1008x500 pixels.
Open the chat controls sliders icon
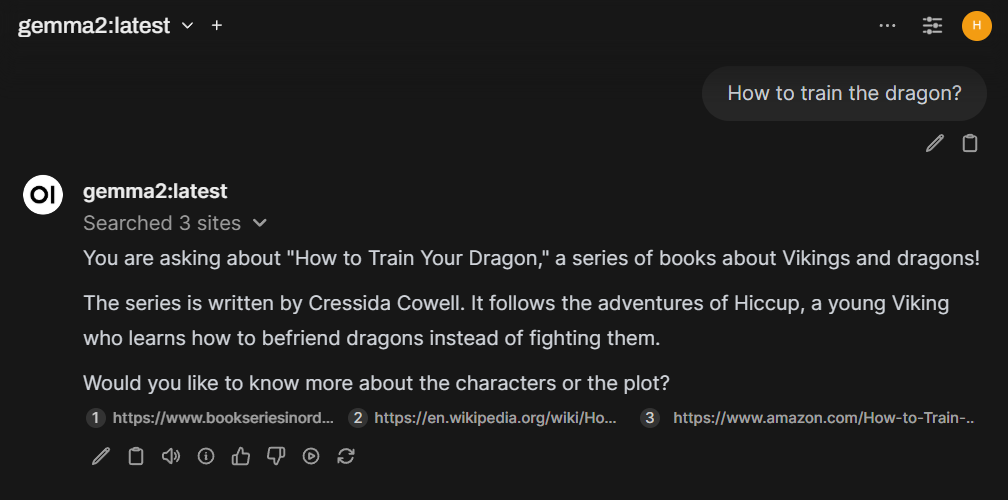(932, 25)
